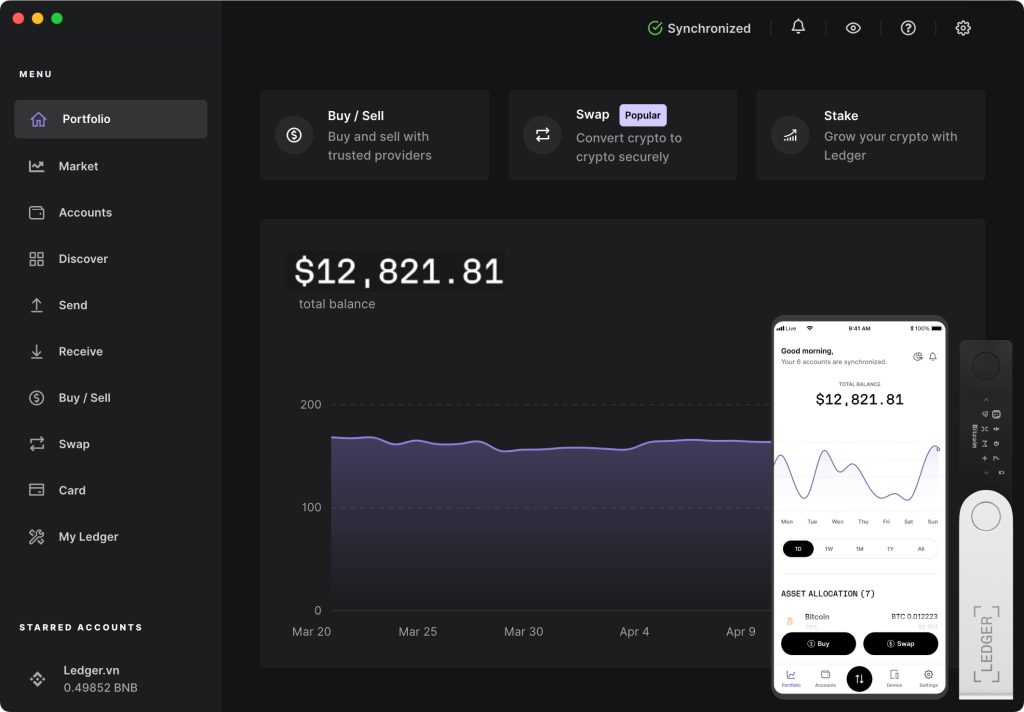Click the end point dot on the phone chart
Screen dimensions: 1024x712
pos(938,449)
